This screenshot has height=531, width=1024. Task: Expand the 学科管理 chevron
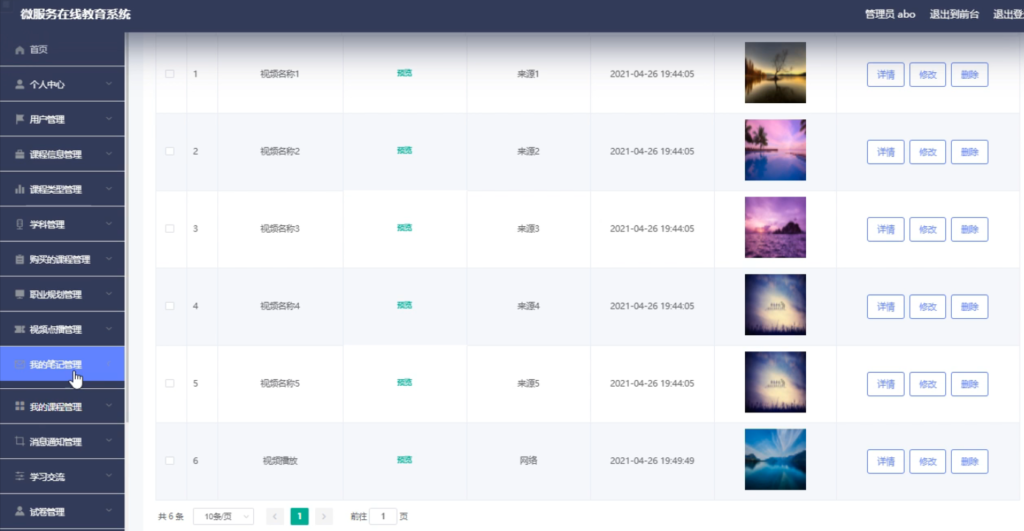tap(109, 224)
